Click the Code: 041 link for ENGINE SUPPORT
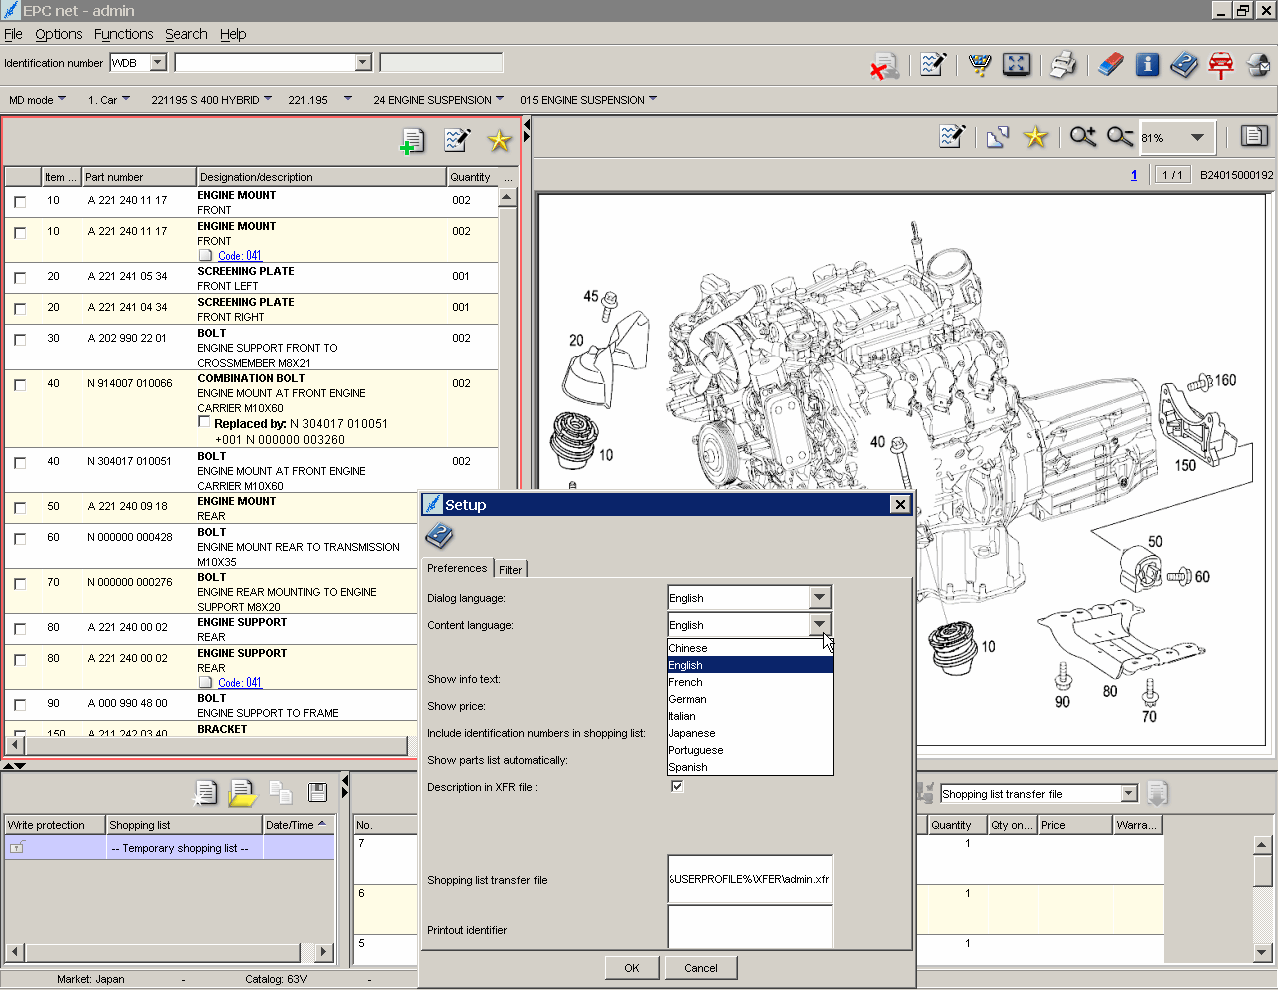Screen dimensions: 1278x990 click(x=239, y=683)
